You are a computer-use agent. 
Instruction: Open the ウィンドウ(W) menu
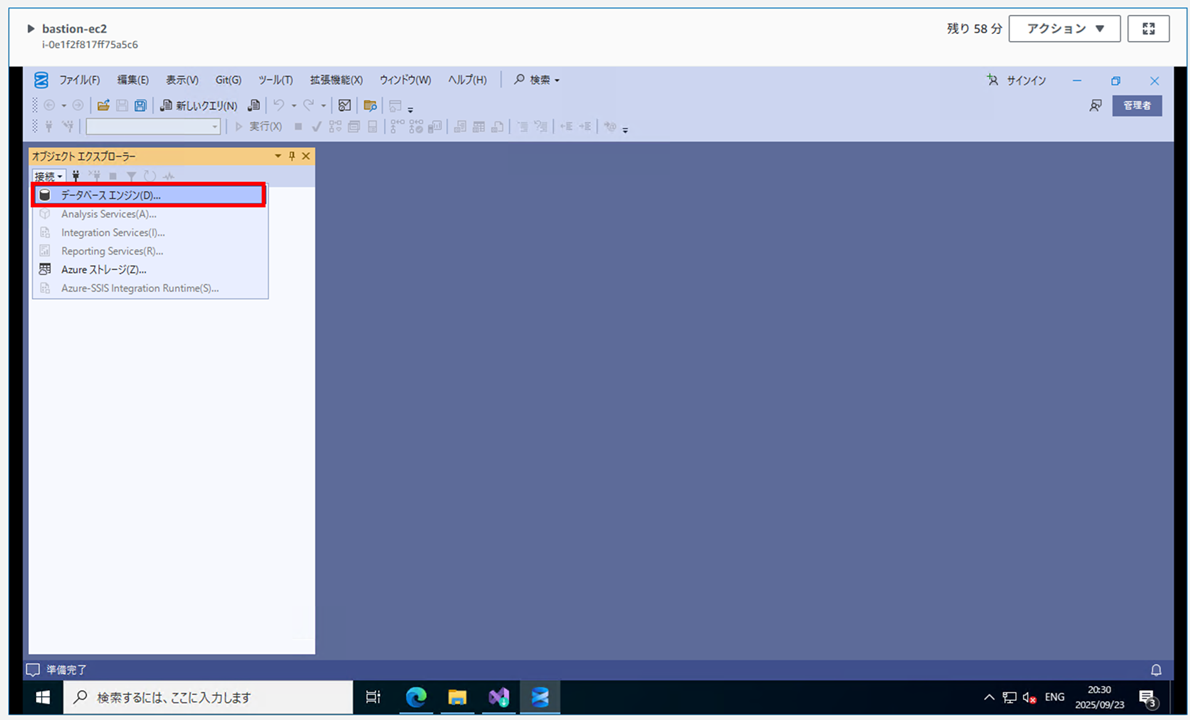tap(405, 80)
